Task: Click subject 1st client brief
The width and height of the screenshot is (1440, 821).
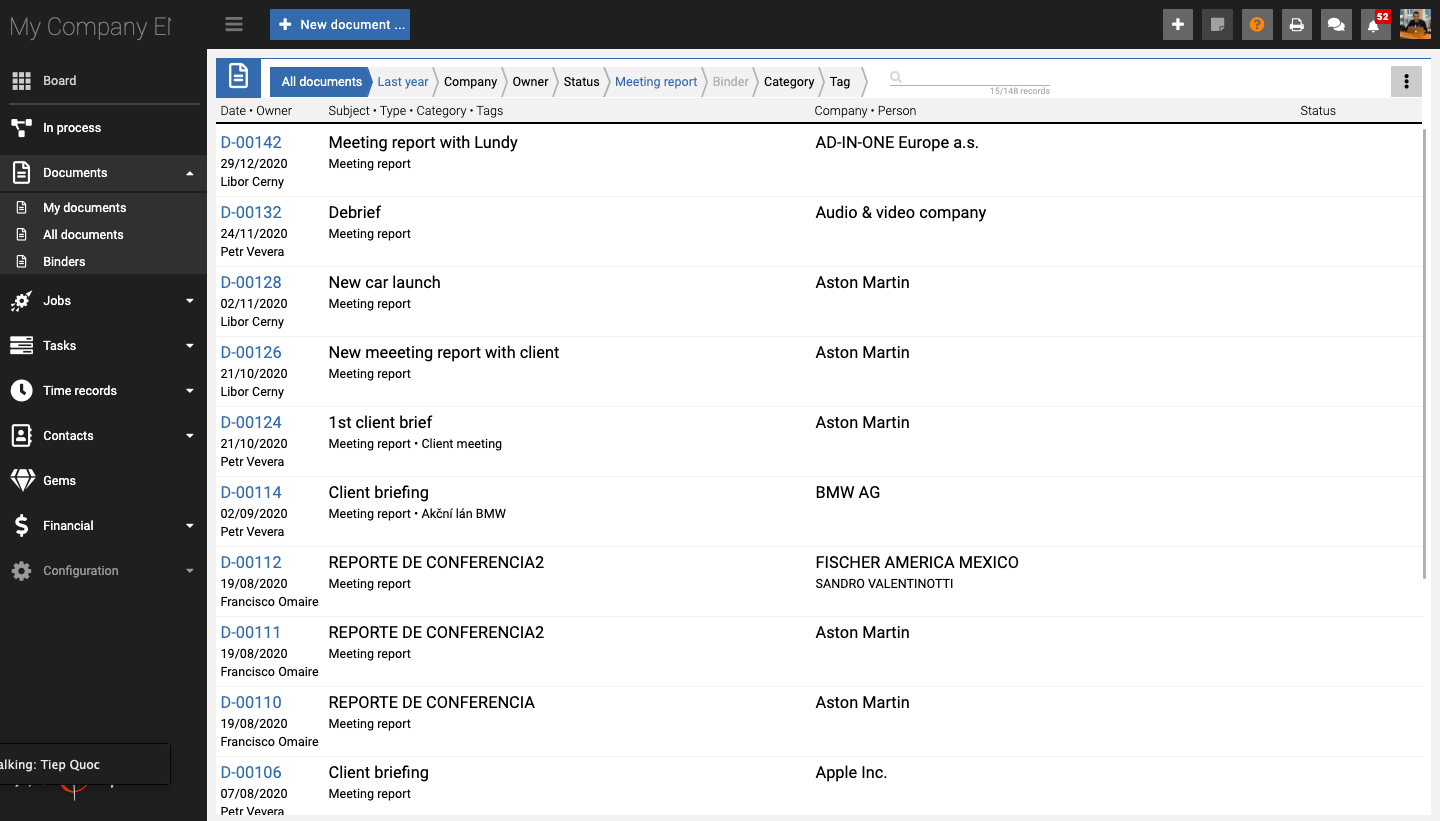Action: tap(380, 423)
